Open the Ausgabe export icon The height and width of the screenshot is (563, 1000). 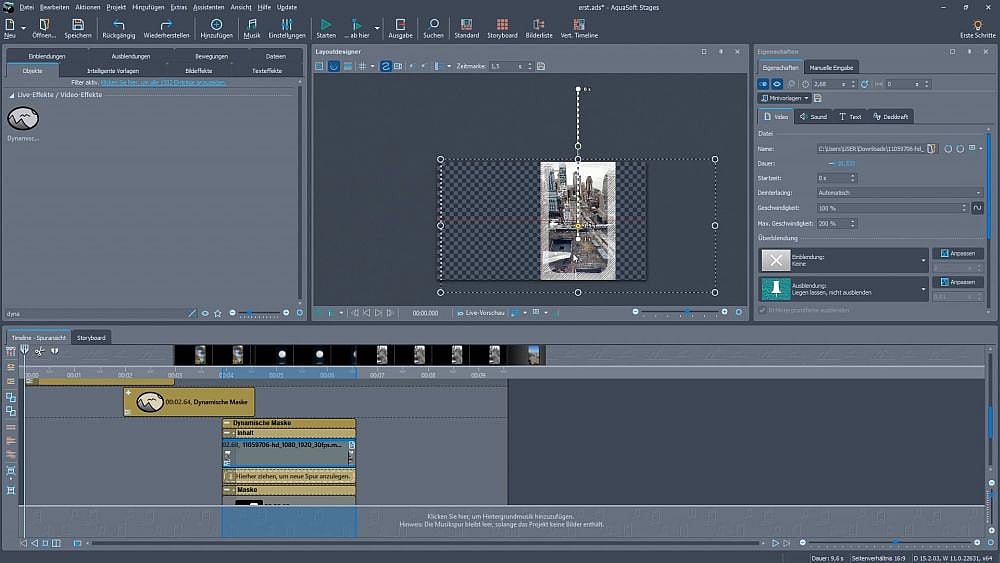click(x=400, y=24)
